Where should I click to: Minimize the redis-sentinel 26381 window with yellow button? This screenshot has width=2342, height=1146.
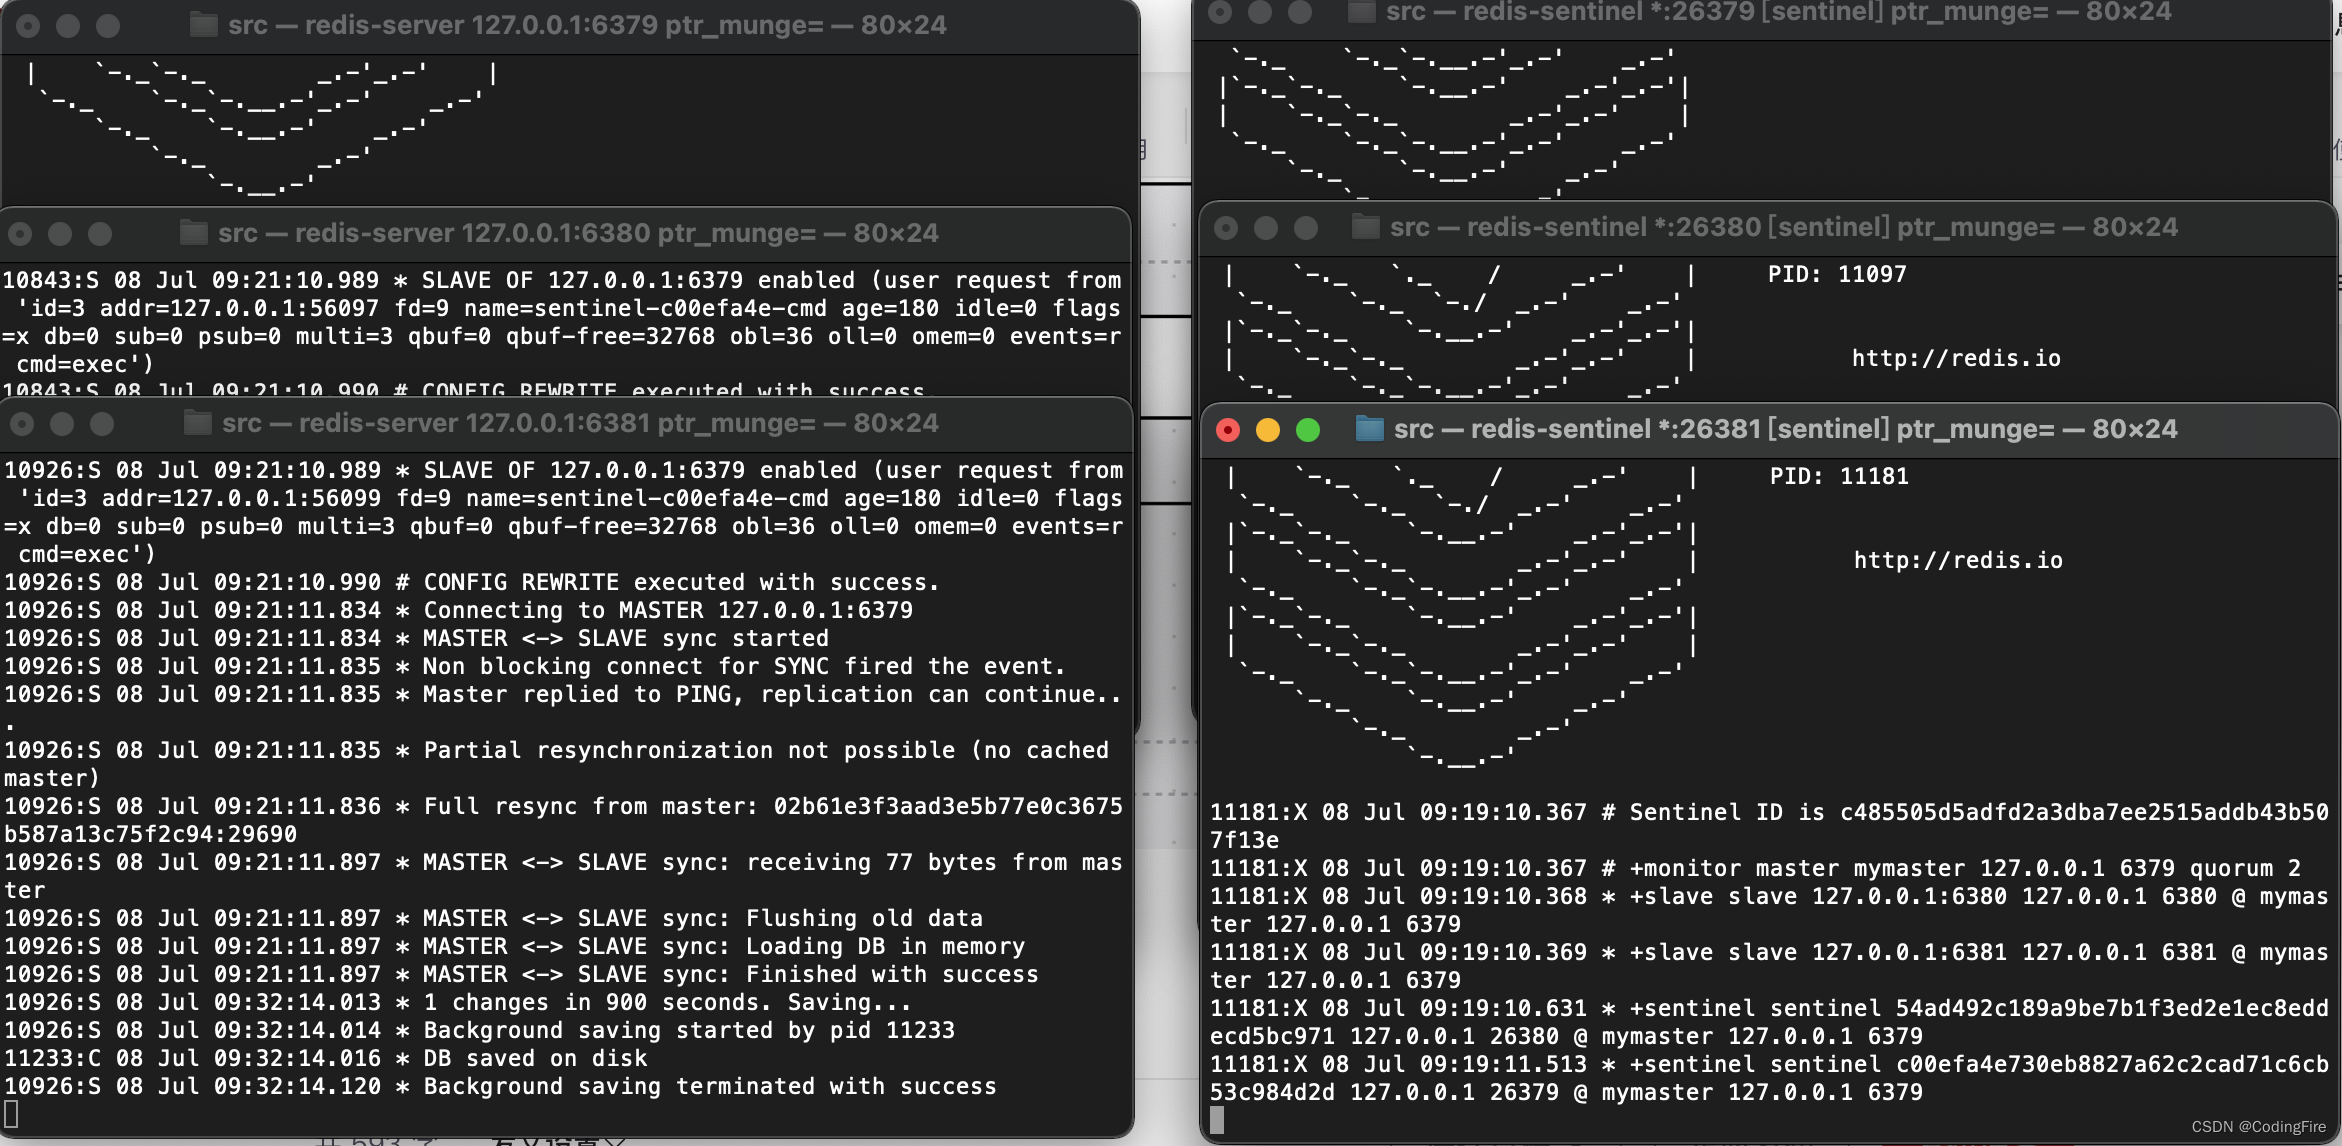tap(1268, 430)
